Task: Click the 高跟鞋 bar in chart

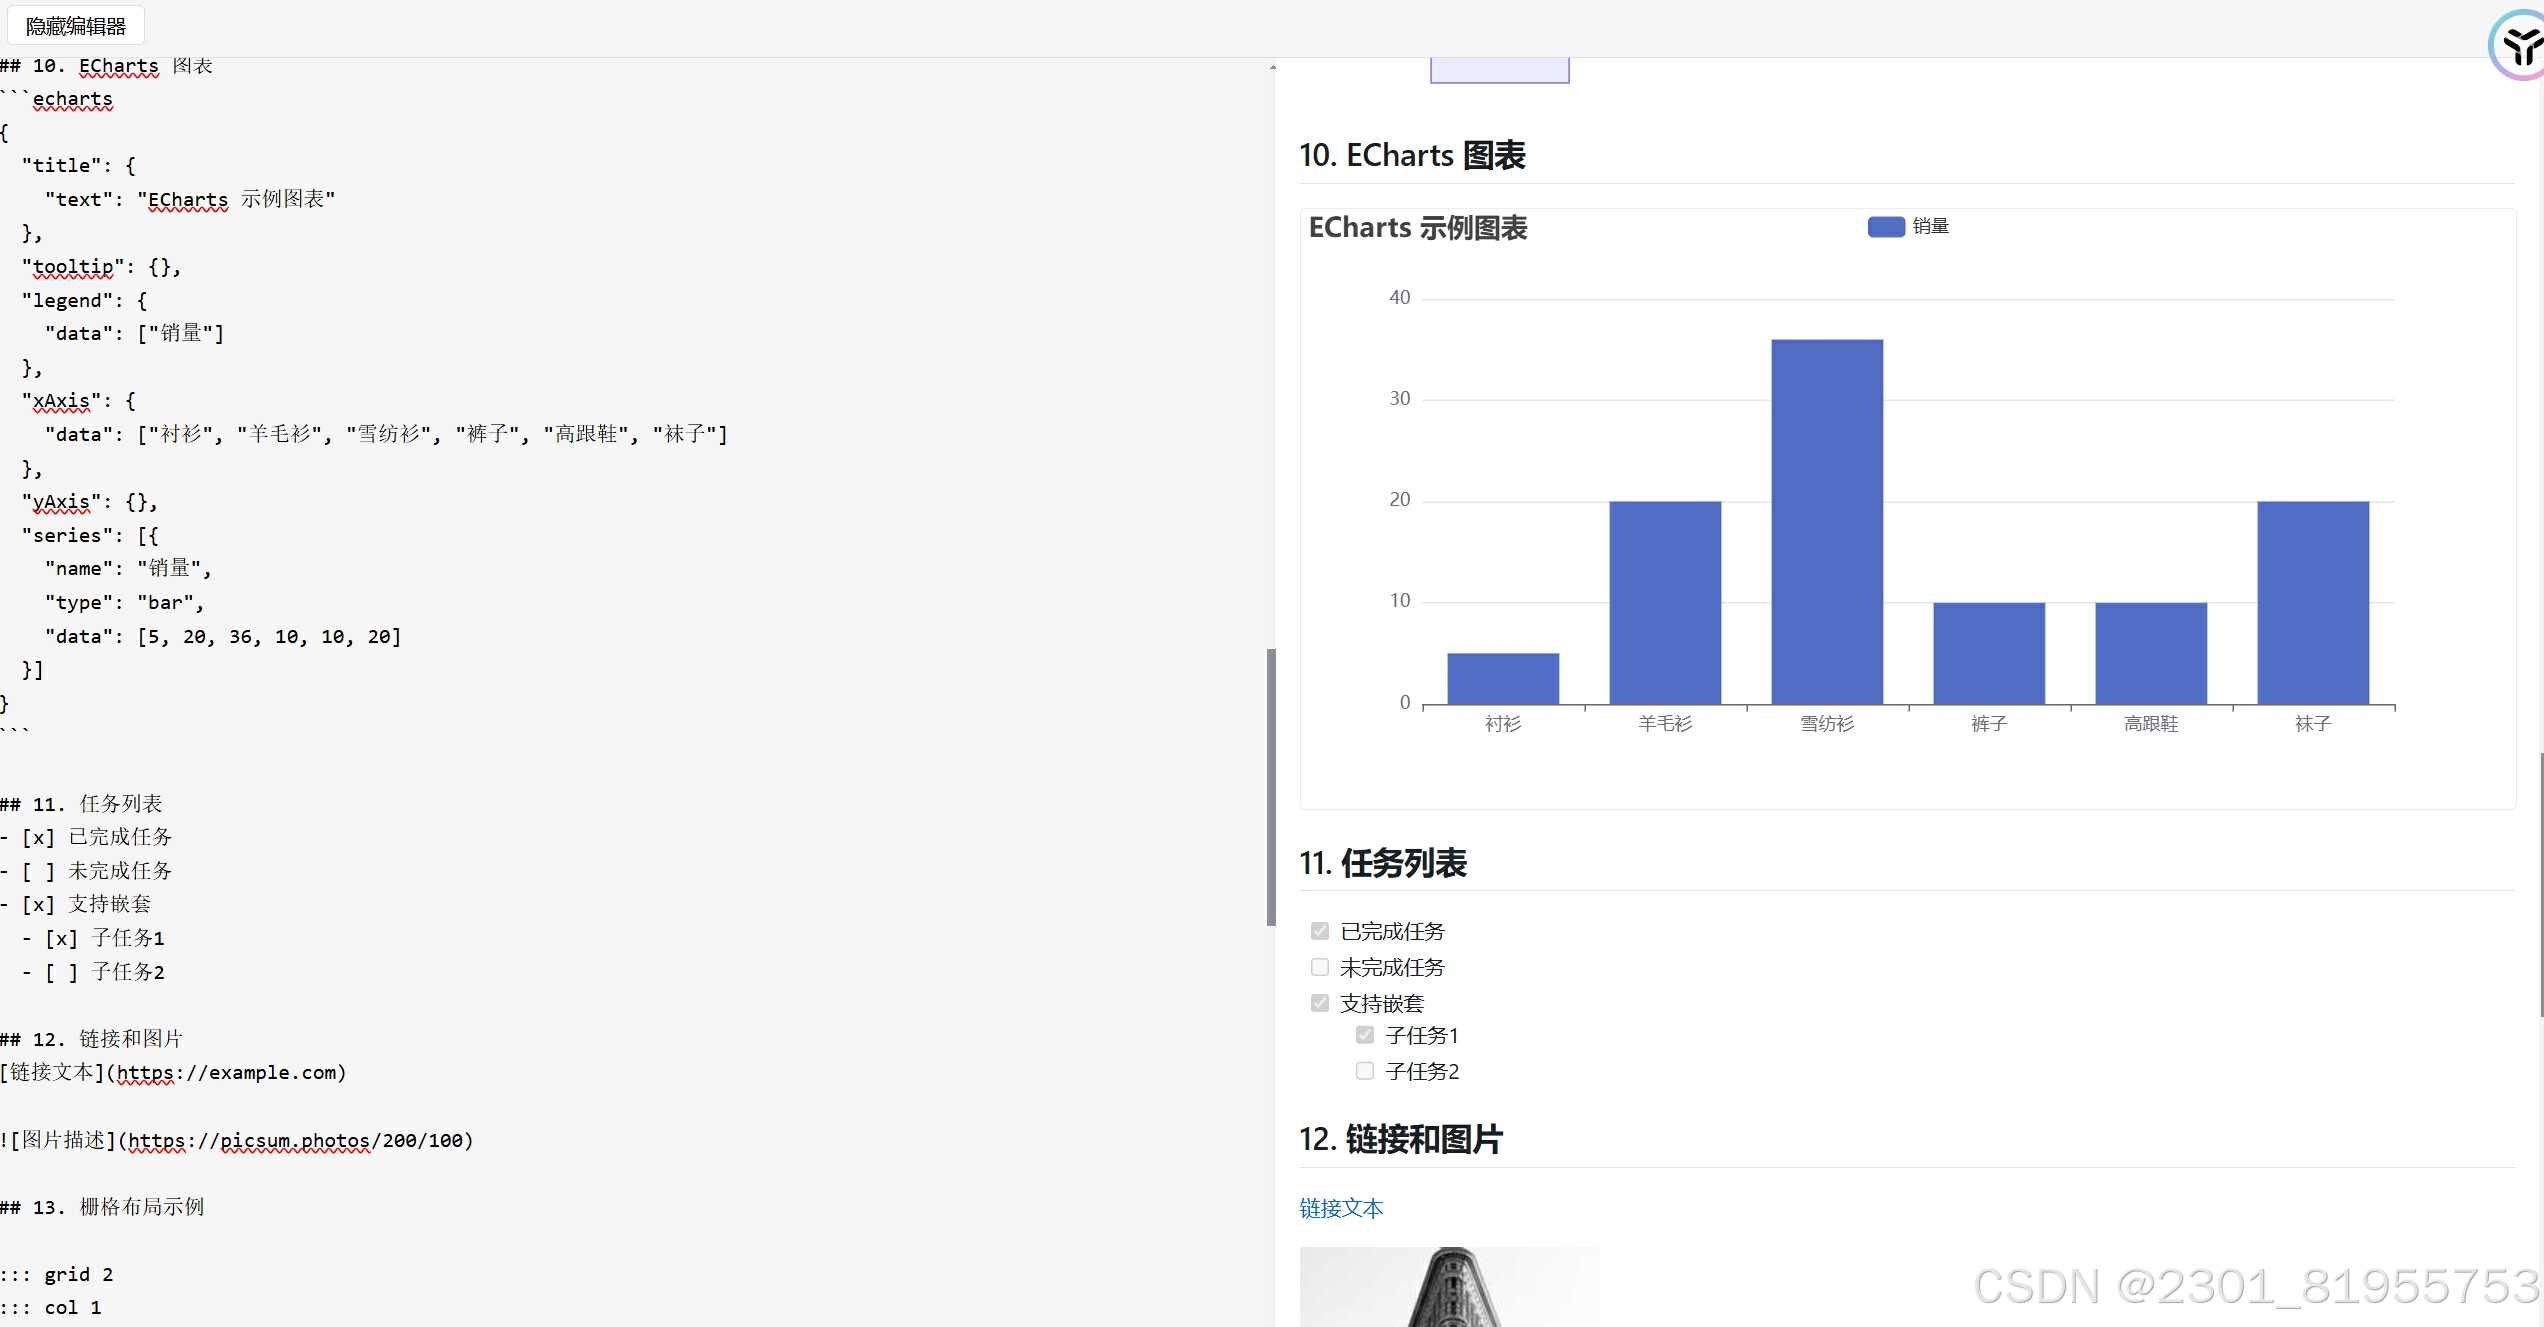Action: [x=2151, y=652]
